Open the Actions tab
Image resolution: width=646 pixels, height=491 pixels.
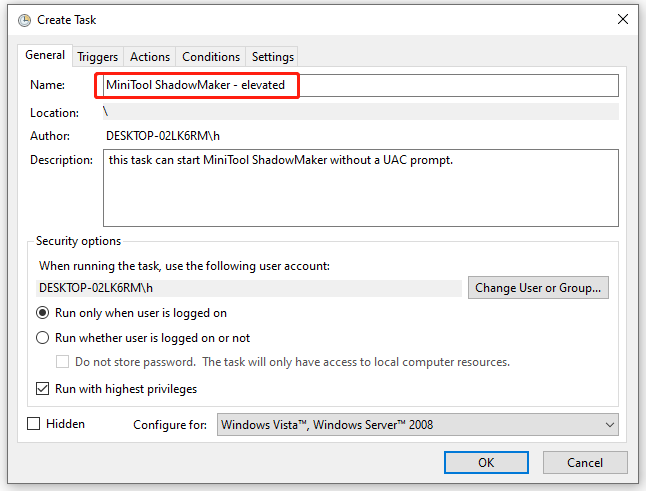[x=150, y=57]
